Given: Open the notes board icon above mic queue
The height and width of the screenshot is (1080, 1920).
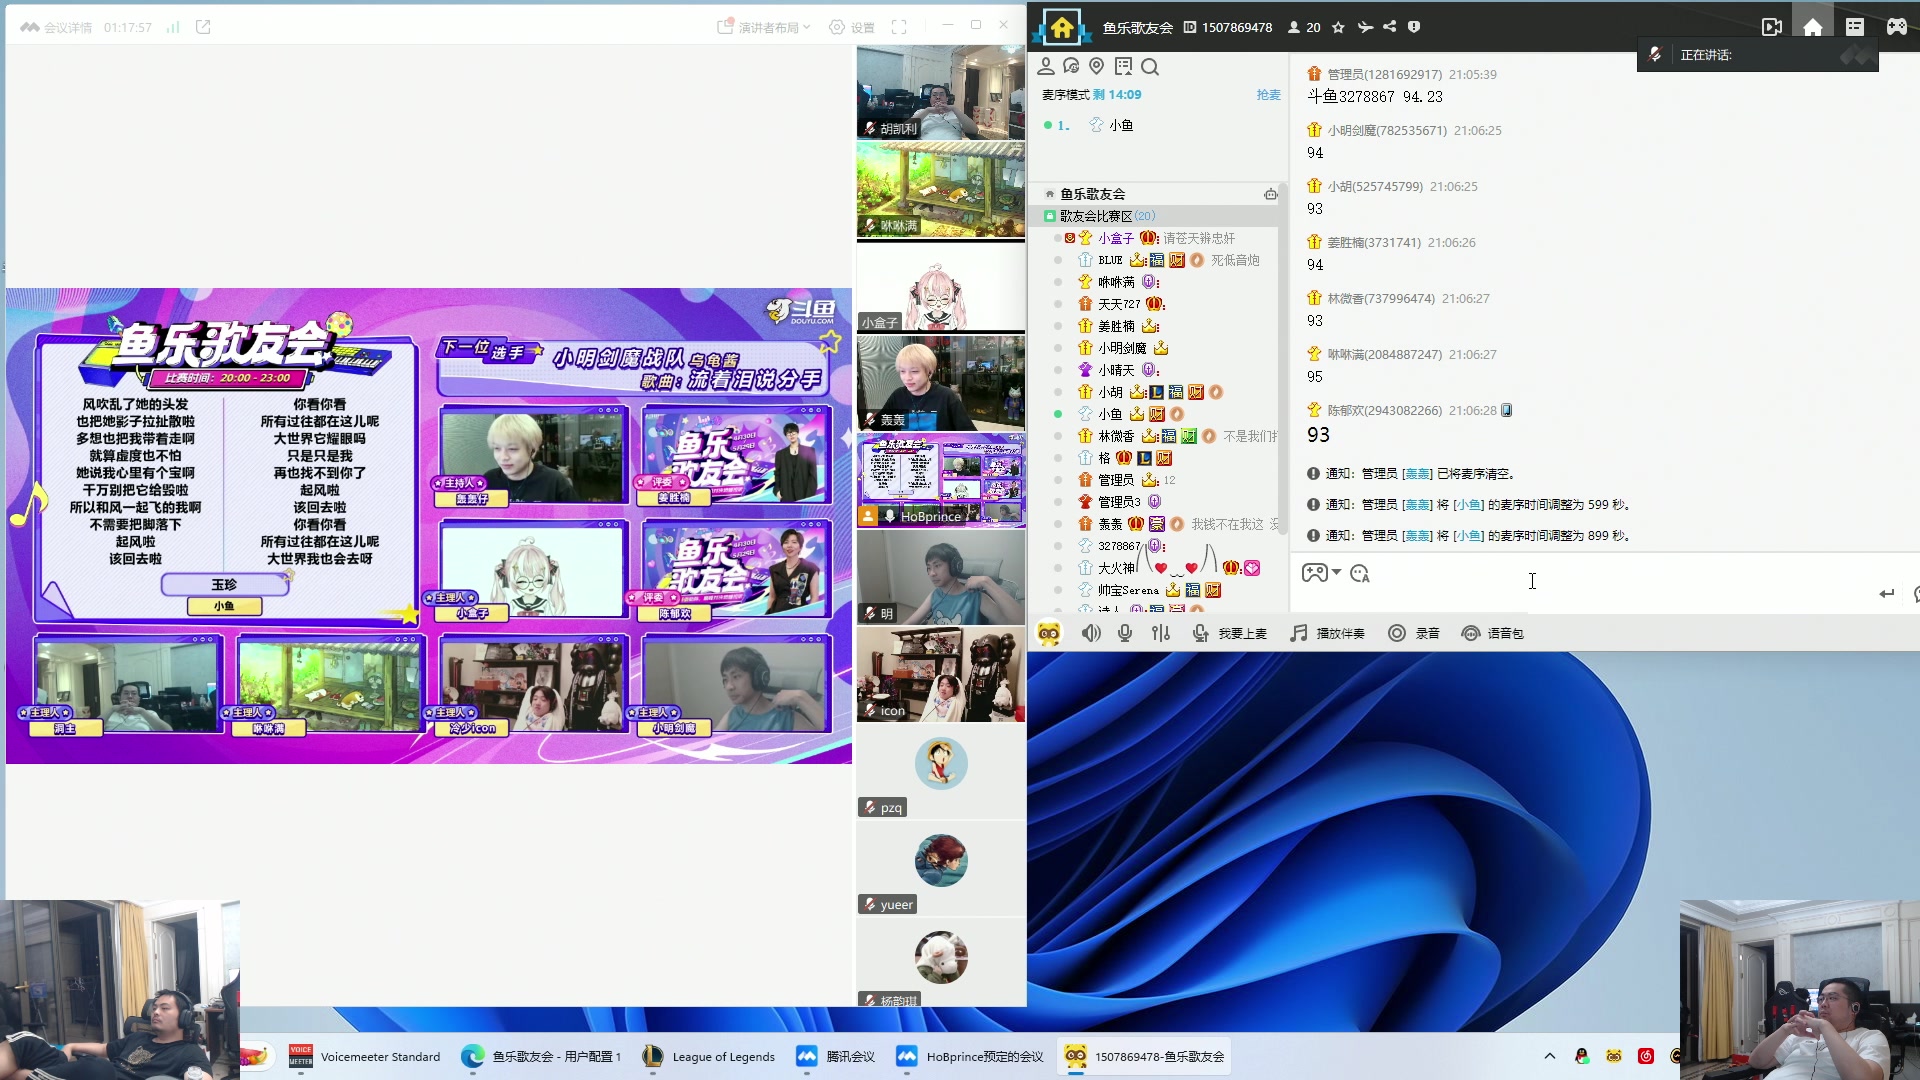Looking at the screenshot, I should coord(1123,66).
